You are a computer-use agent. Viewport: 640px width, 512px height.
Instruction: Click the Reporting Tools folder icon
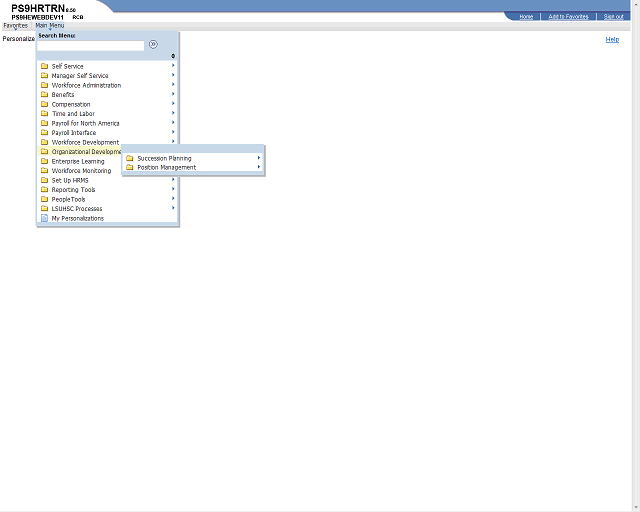coord(44,189)
